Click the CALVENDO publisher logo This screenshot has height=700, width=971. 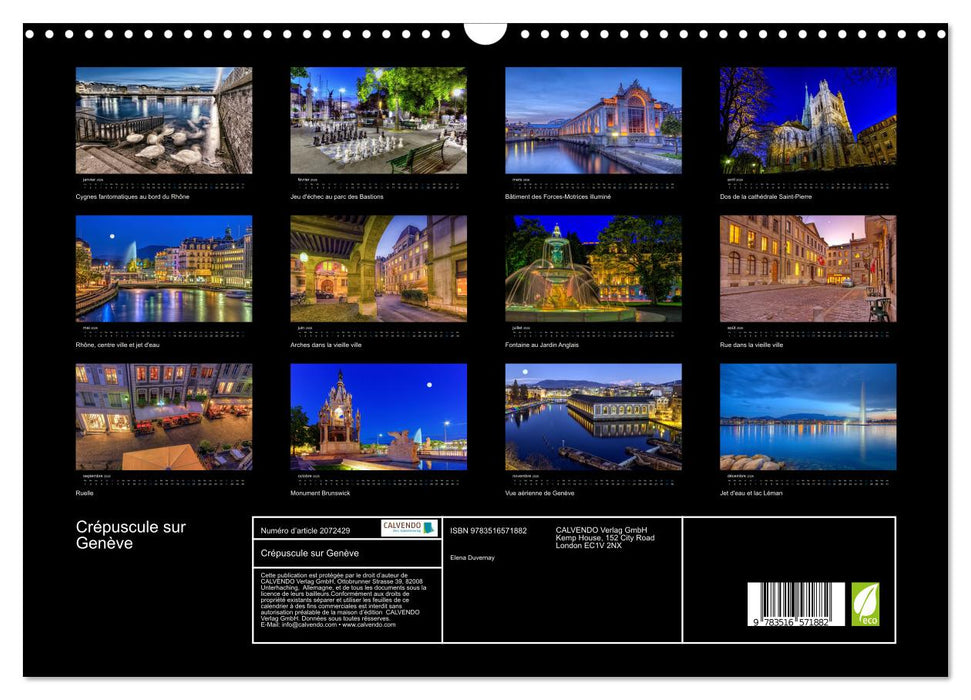pyautogui.click(x=407, y=528)
